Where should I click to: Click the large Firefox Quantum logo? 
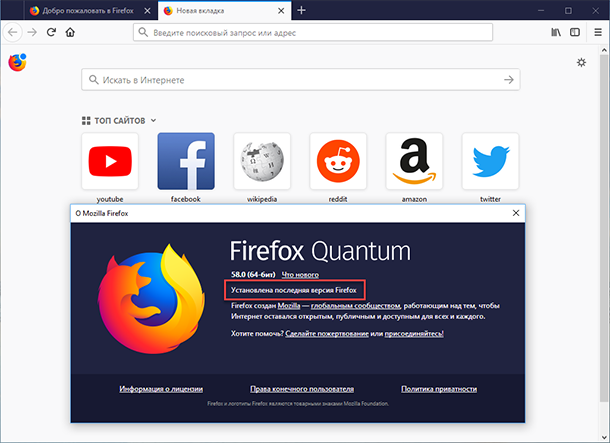coord(151,299)
